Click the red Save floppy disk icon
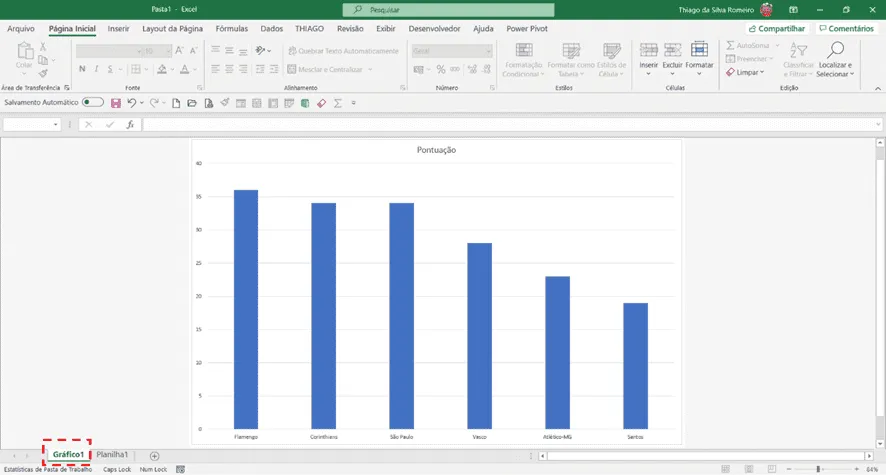This screenshot has height=475, width=886. coord(116,103)
